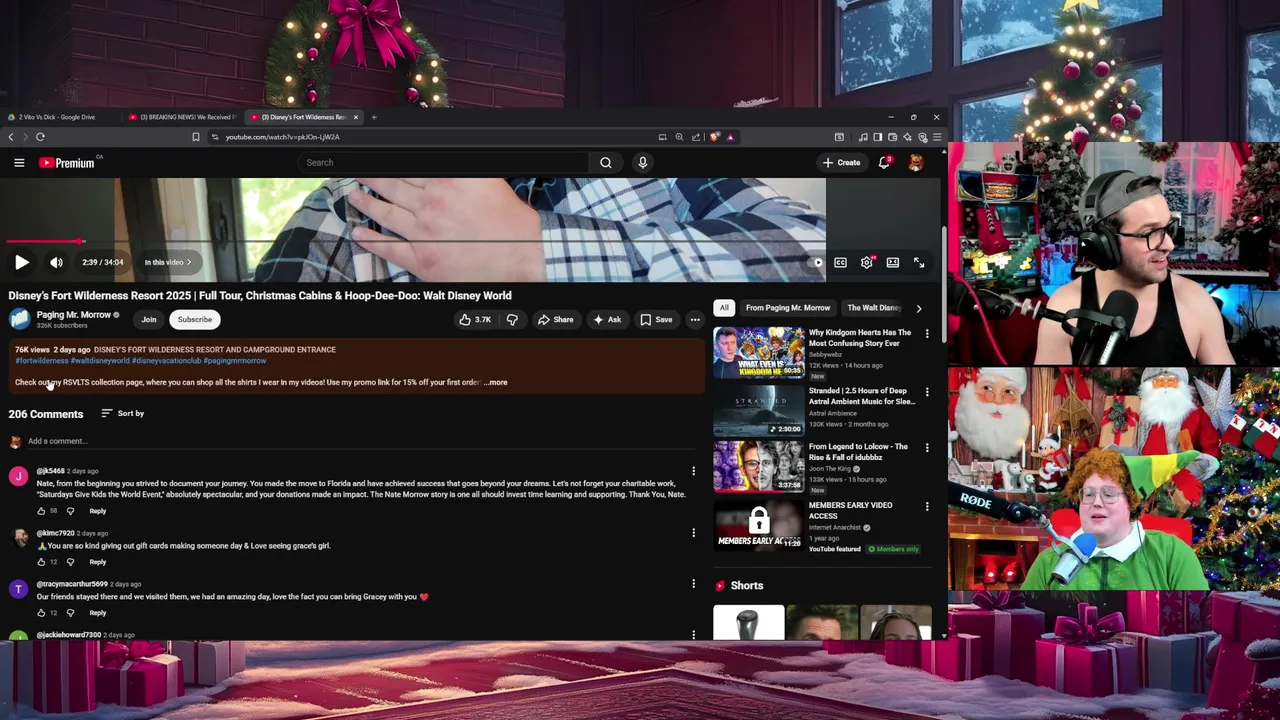Toggle closed captions (CC)
The height and width of the screenshot is (720, 1280).
(x=840, y=262)
